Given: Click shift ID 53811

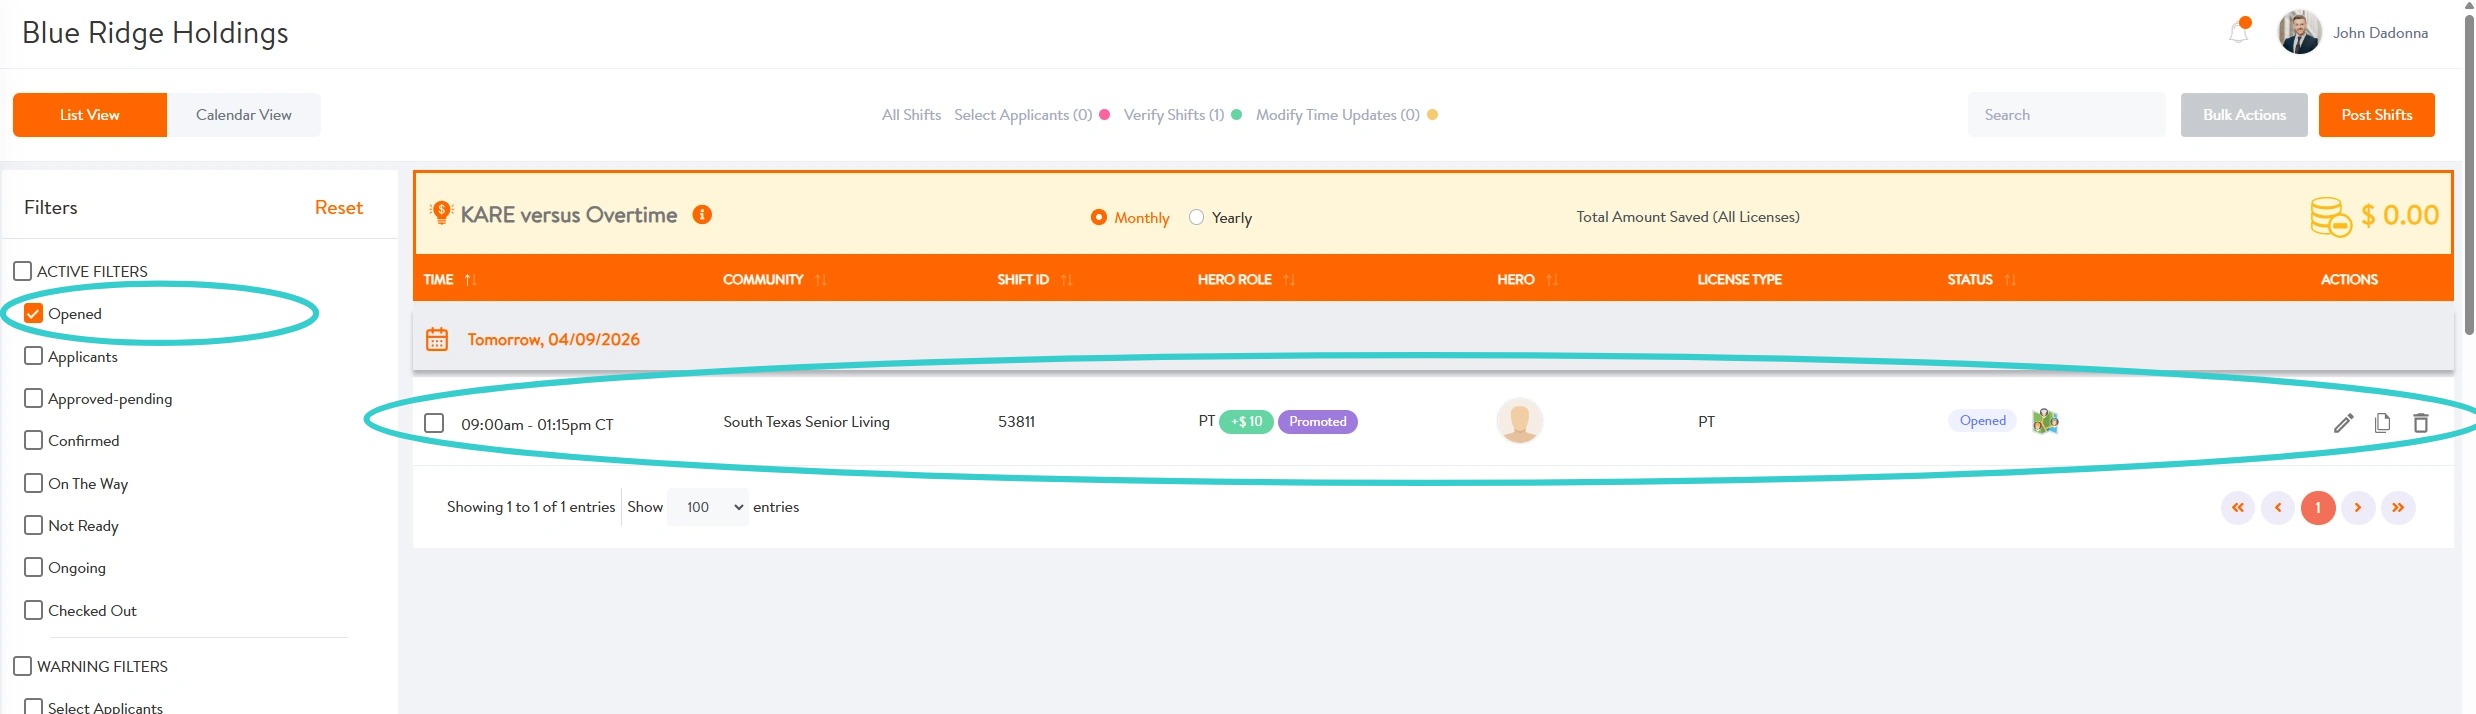Looking at the screenshot, I should (x=1016, y=422).
